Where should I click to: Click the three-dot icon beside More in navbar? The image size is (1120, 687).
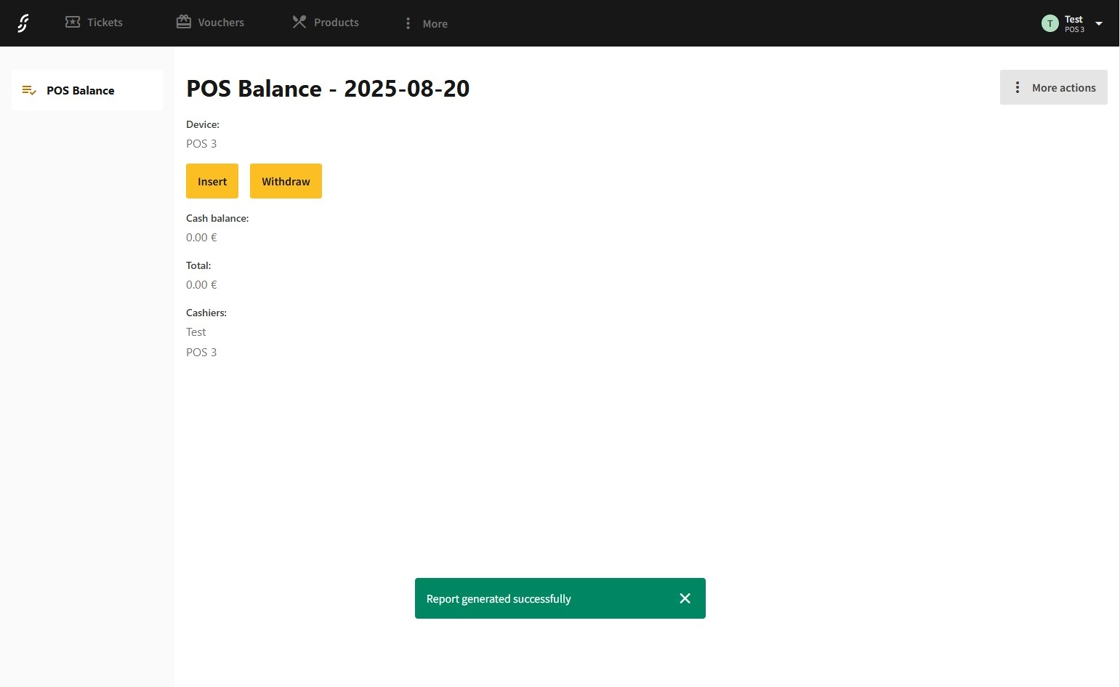click(x=408, y=23)
